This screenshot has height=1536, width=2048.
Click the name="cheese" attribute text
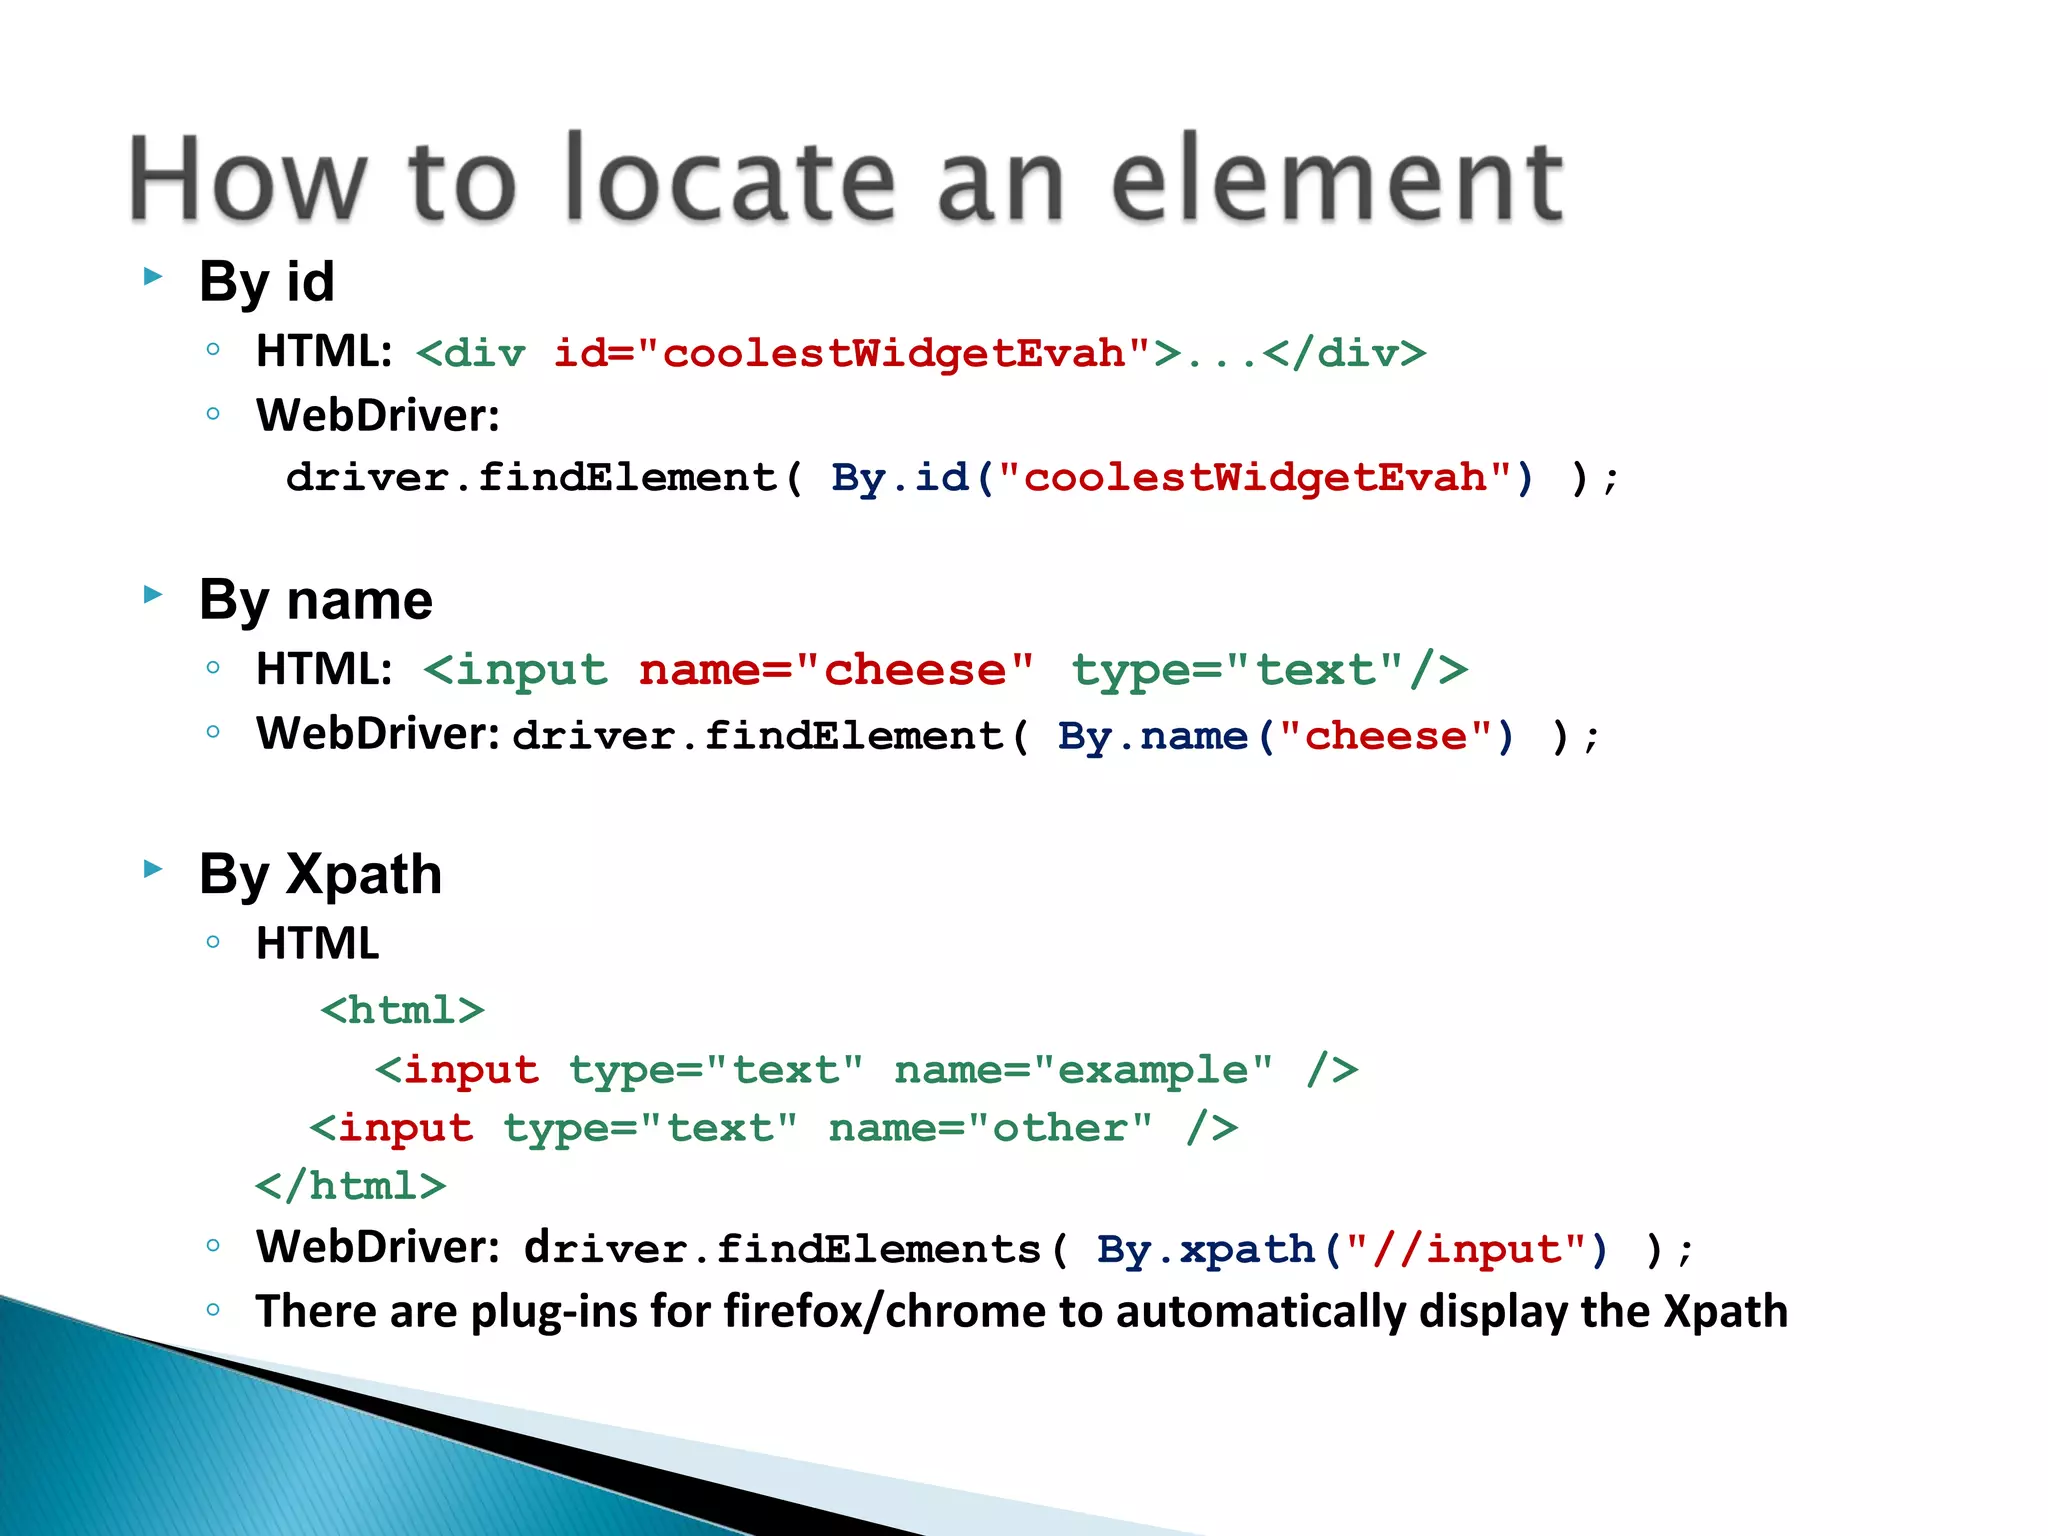[x=836, y=670]
